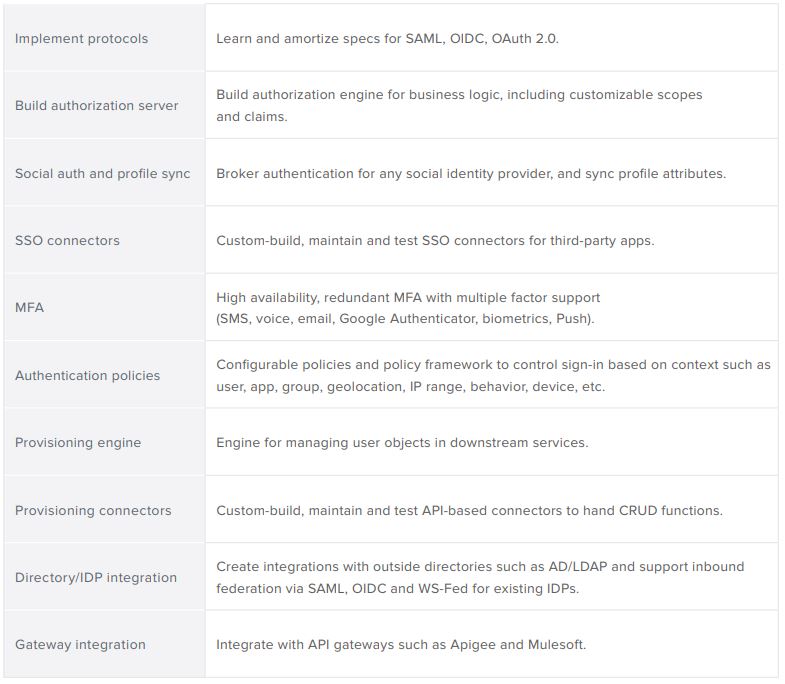Click the "Provisioning engine" row label
The height and width of the screenshot is (684, 785).
(x=78, y=443)
